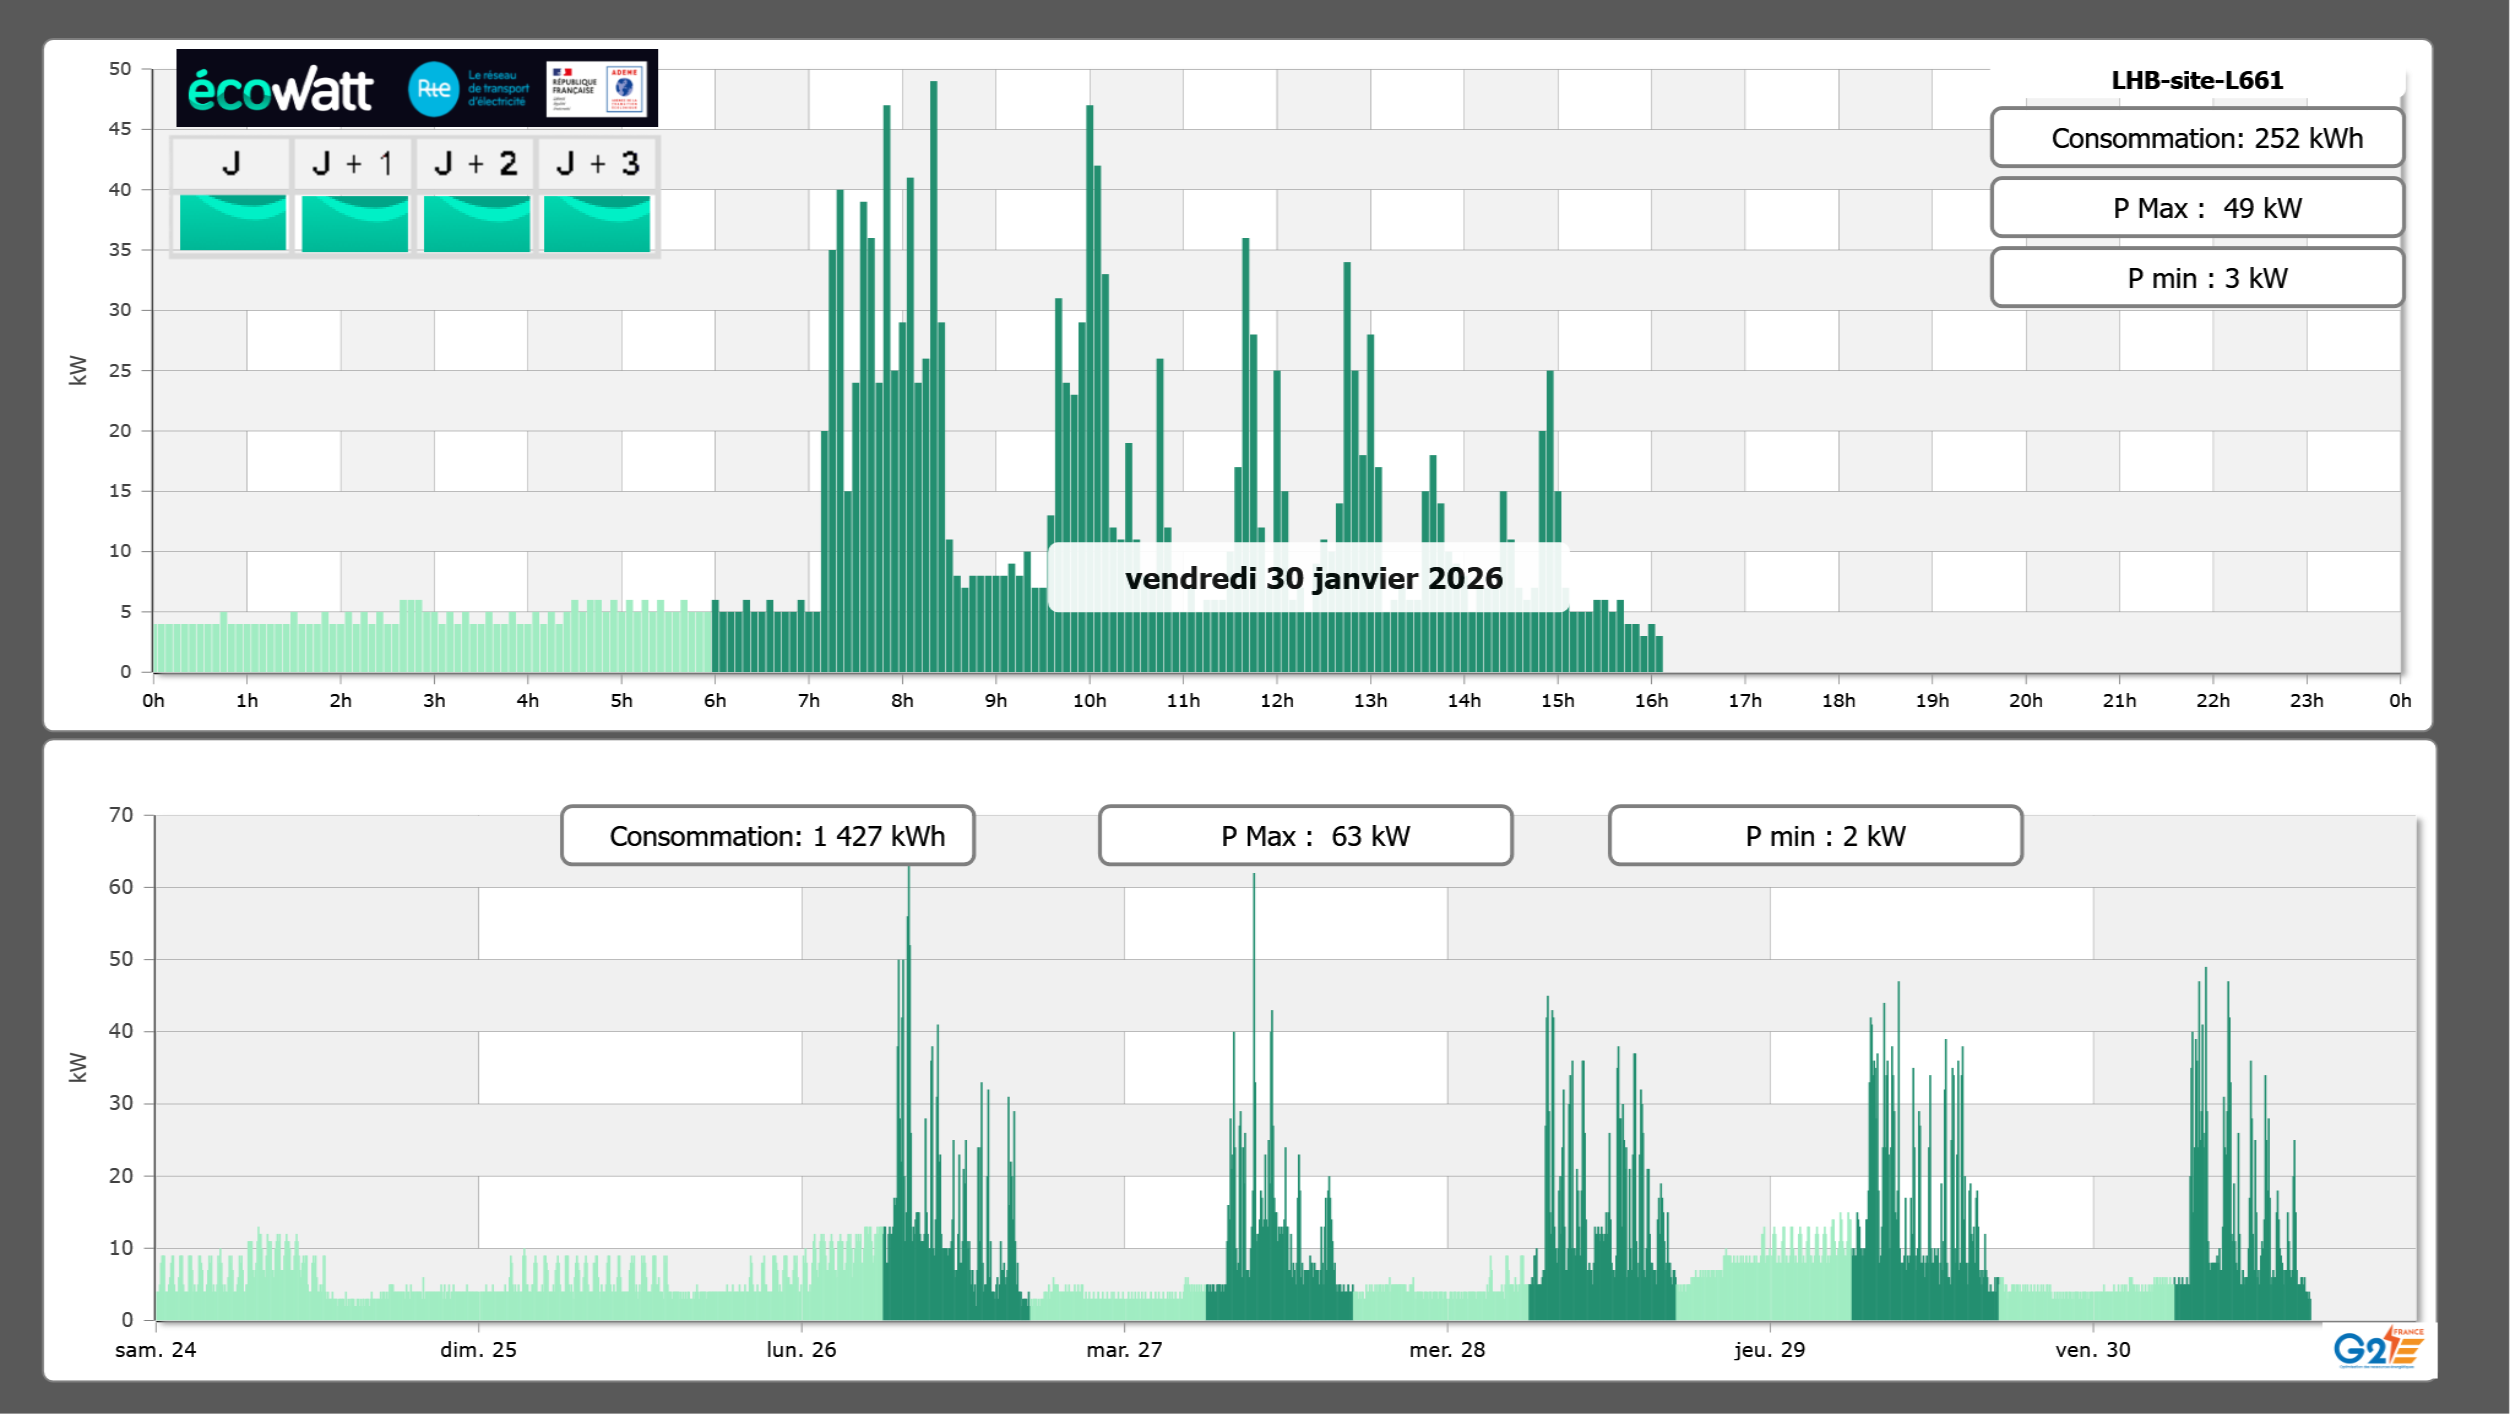Select the green signal under J + 1
The width and height of the screenshot is (2511, 1415).
354,223
